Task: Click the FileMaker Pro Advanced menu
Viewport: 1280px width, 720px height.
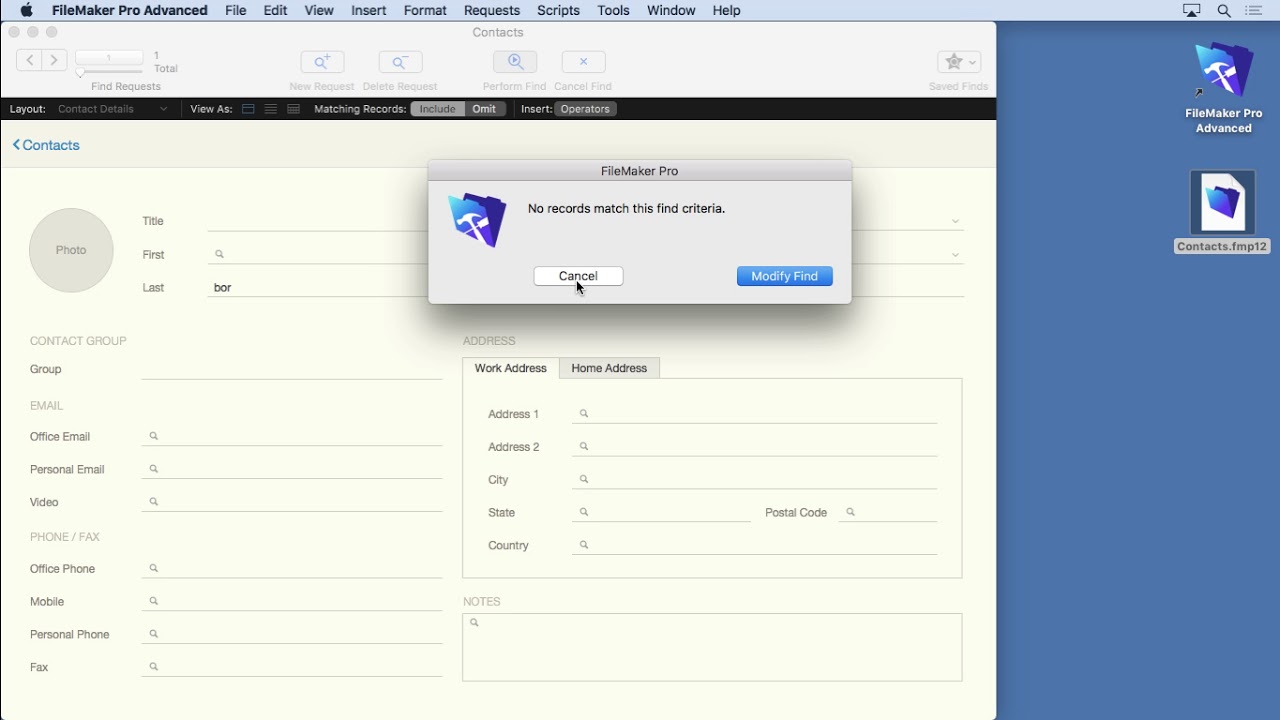Action: [130, 10]
